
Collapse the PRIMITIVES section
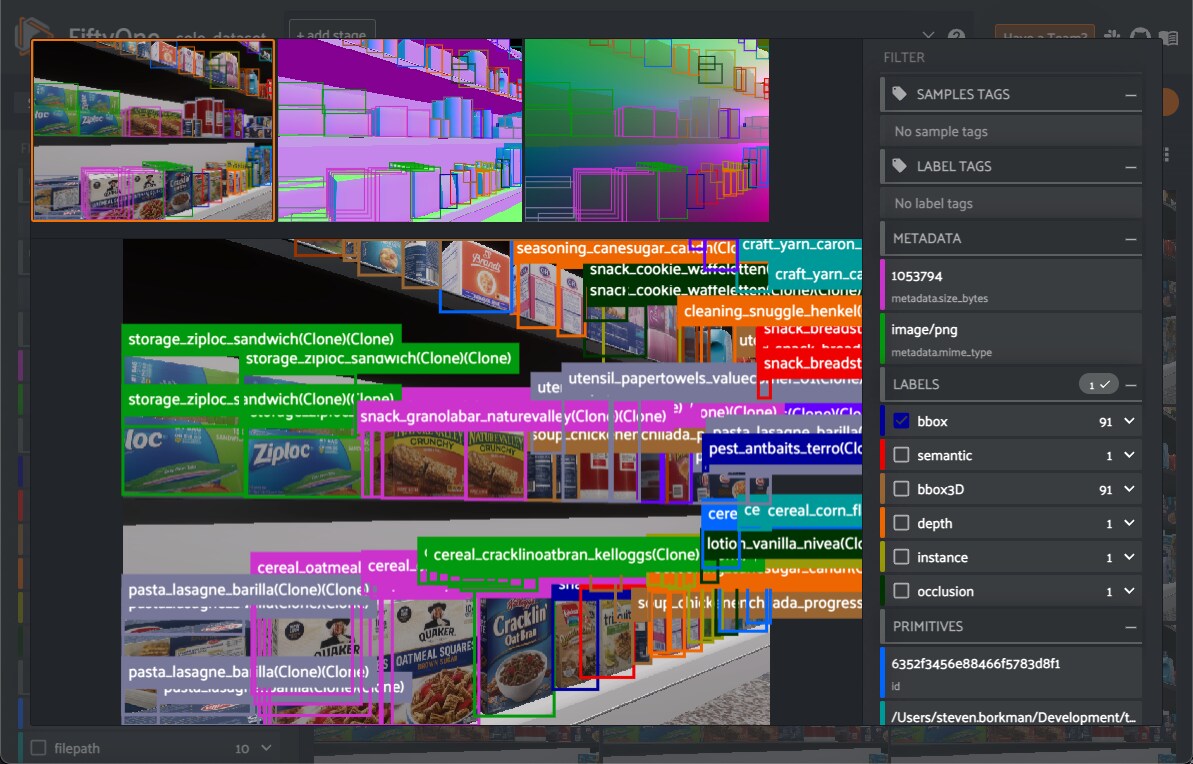1131,627
